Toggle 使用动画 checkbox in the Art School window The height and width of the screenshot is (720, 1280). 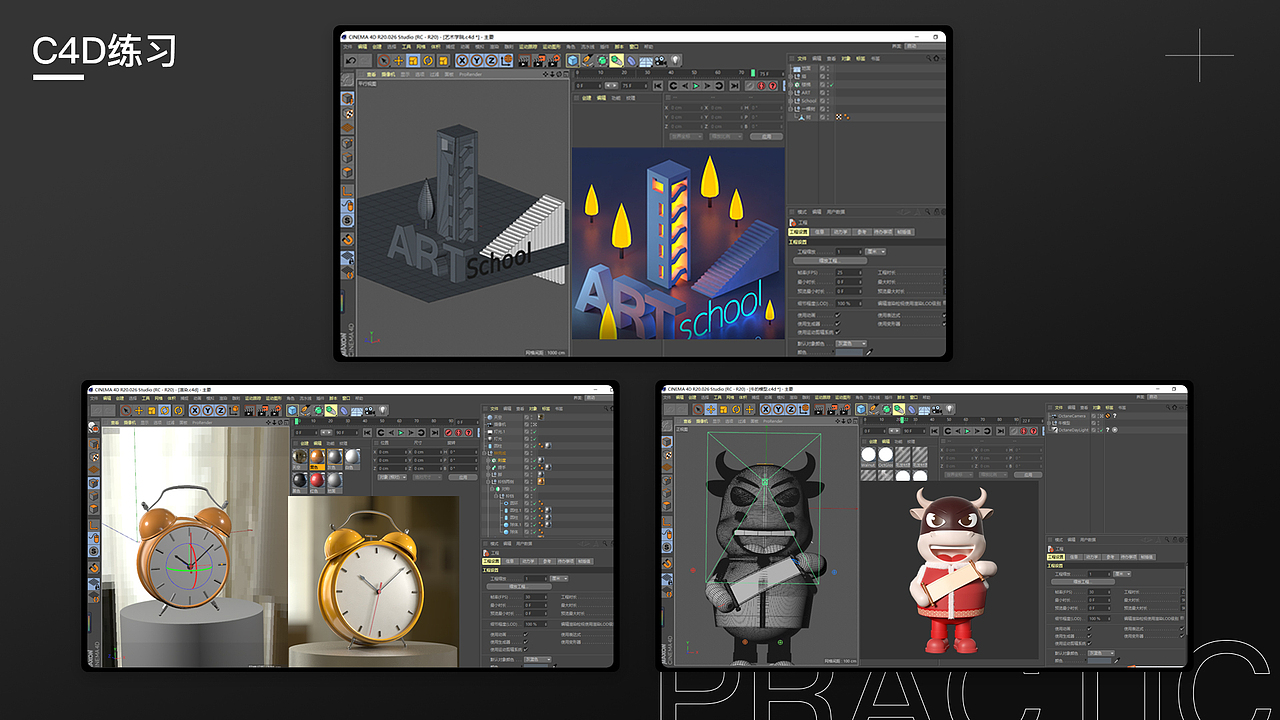838,315
